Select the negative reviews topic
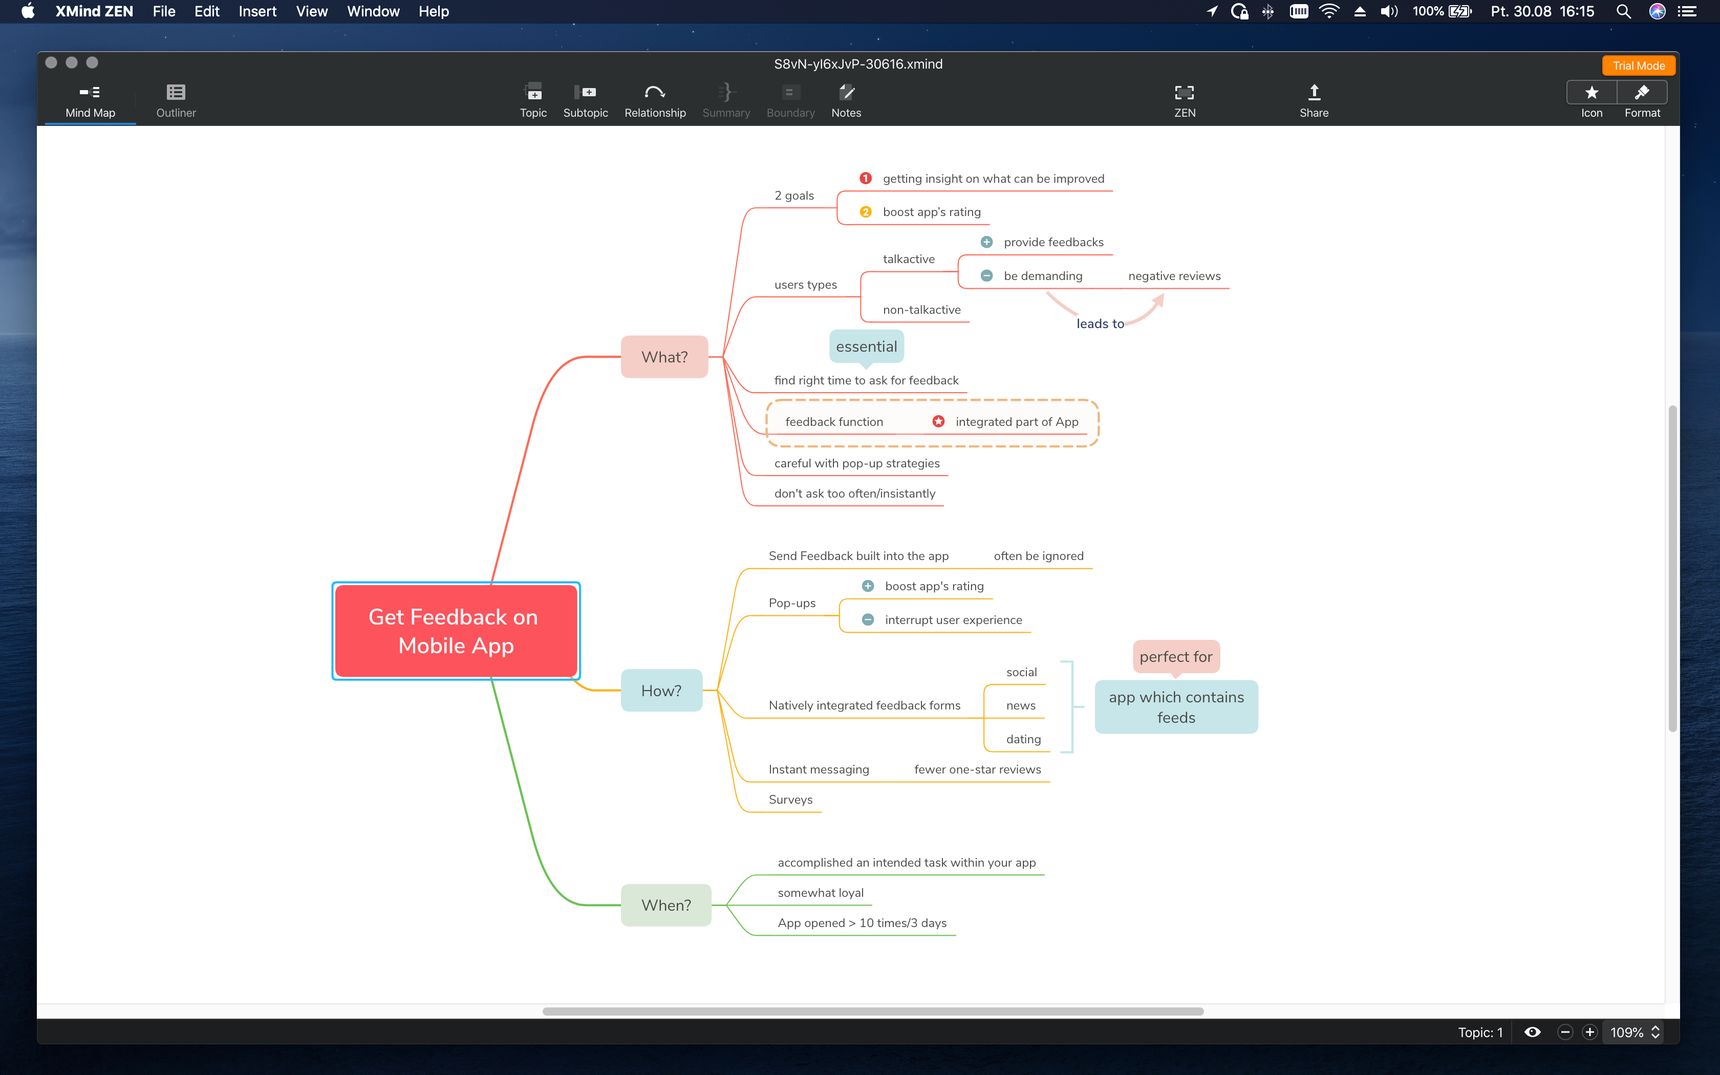1720x1075 pixels. [1174, 276]
